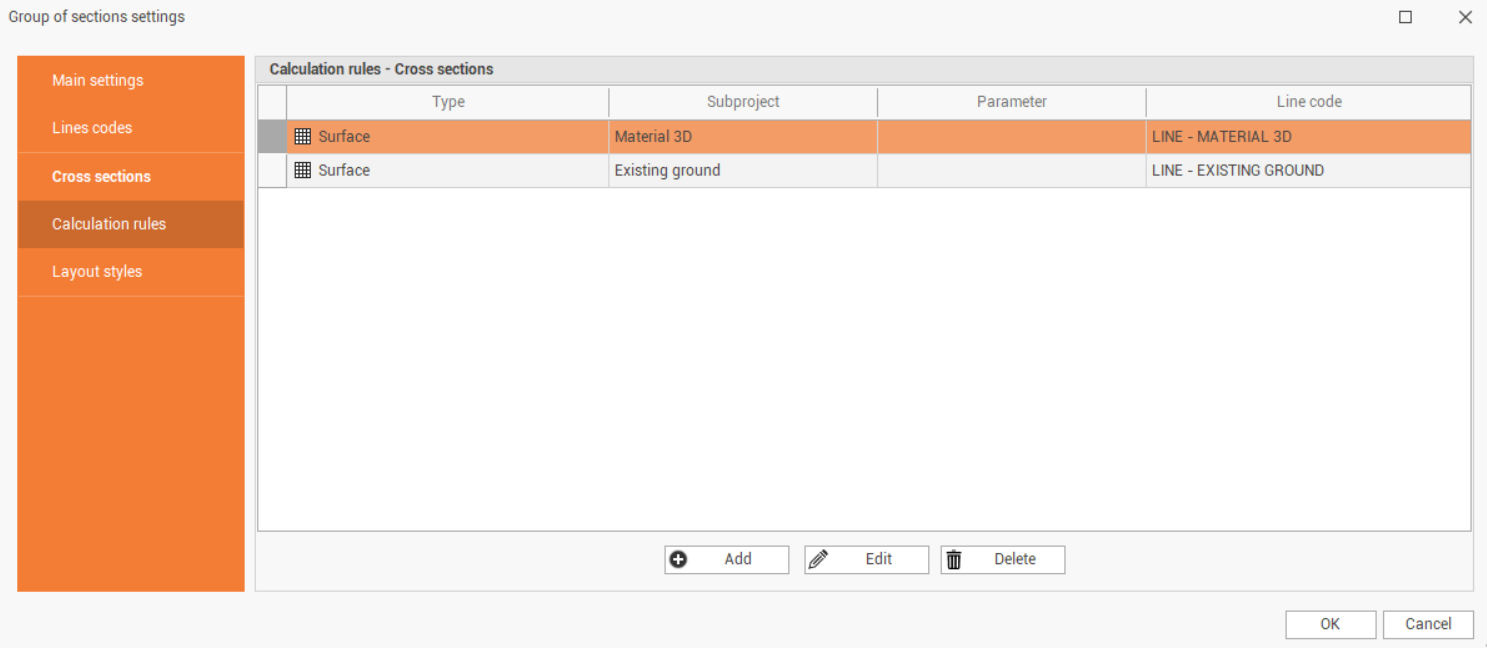Select the row selector of Existing ground row
The image size is (1487, 648).
tap(272, 171)
